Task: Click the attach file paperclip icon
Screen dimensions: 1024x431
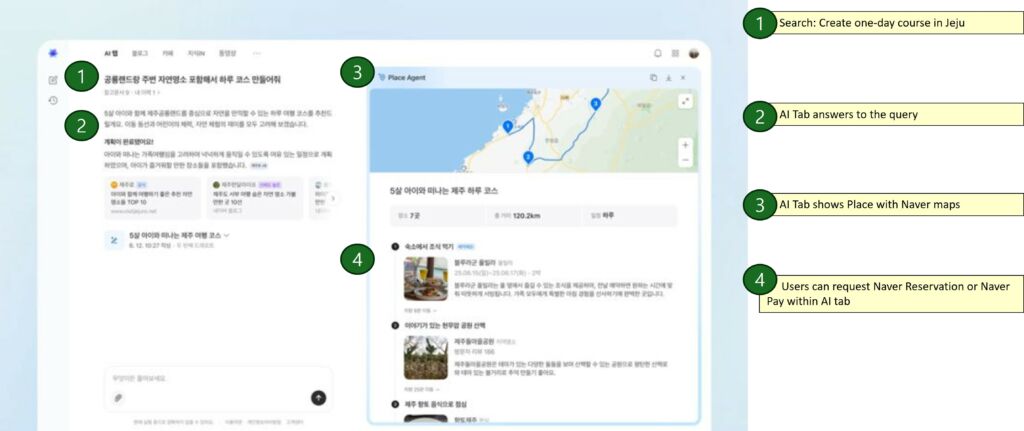Action: [x=118, y=398]
